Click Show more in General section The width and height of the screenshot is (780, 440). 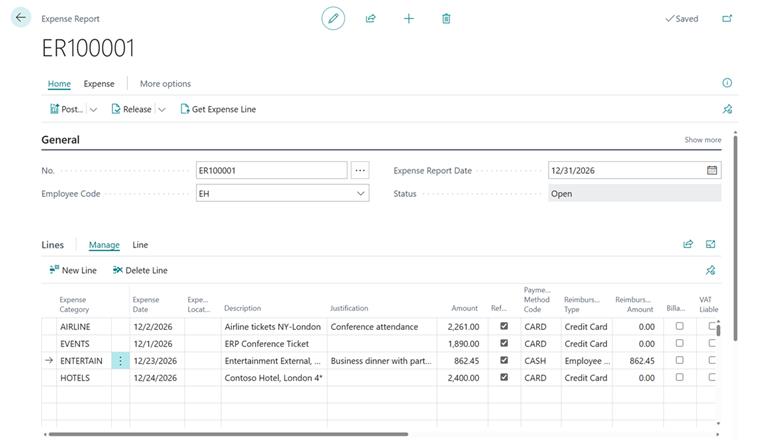coord(702,140)
